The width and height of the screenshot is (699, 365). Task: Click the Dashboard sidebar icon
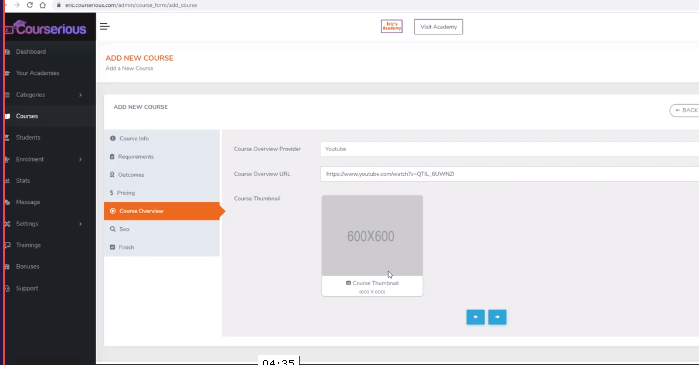7,52
